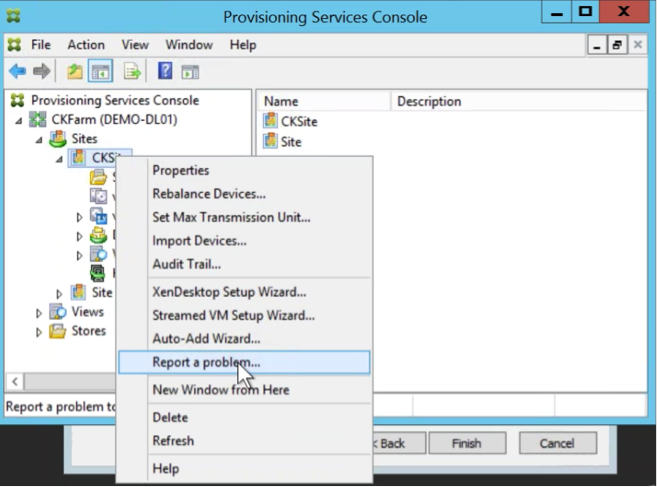Expand the Stores tree node

click(x=39, y=332)
